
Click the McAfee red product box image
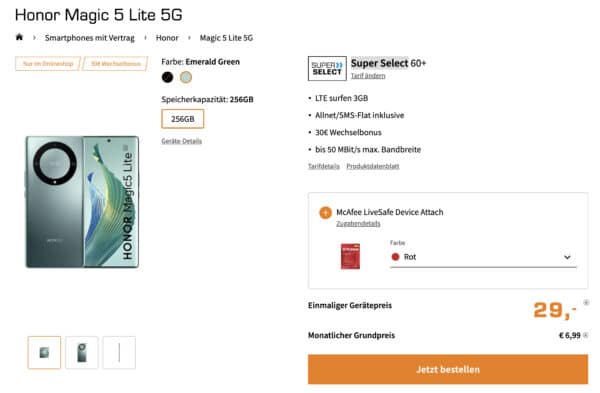(350, 256)
